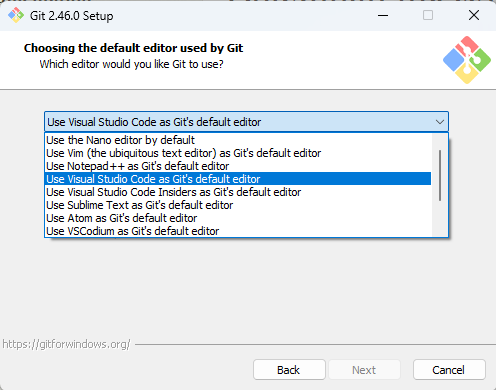
Task: Select Sublime Text as default editor
Action: (238, 205)
